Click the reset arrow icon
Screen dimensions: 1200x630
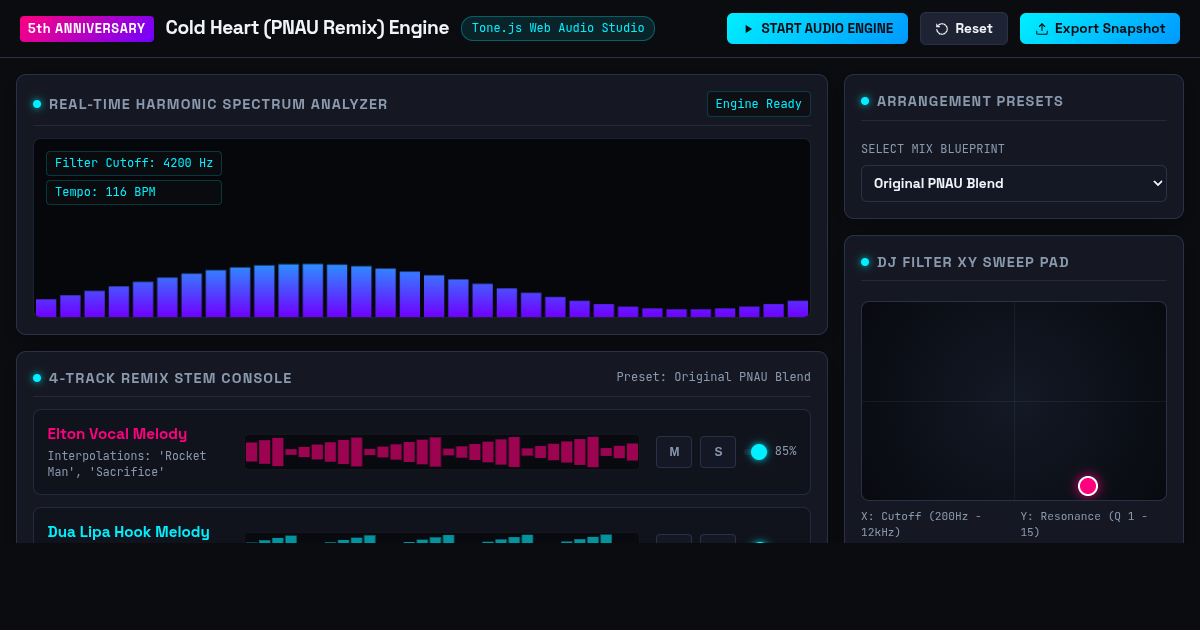tap(942, 29)
